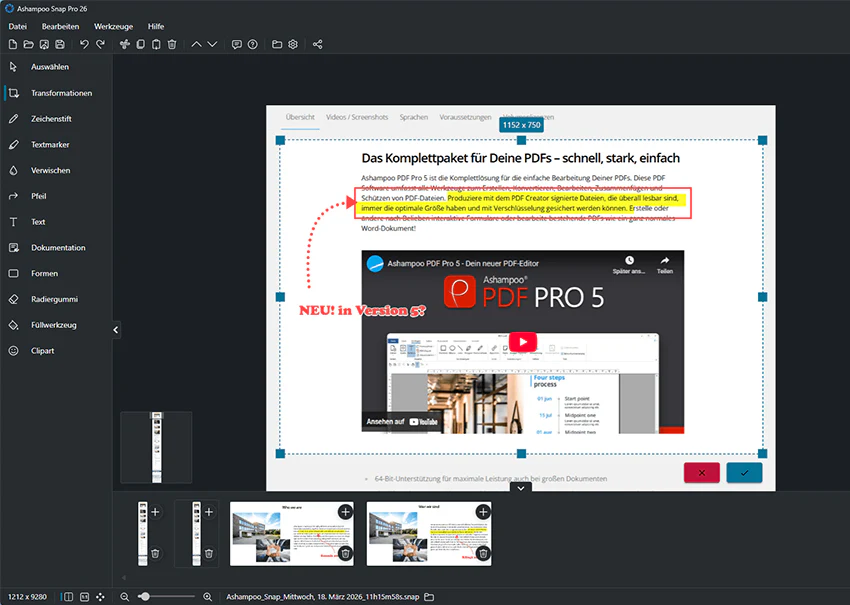Share the capture via share icon
This screenshot has width=850, height=605.
pos(318,44)
